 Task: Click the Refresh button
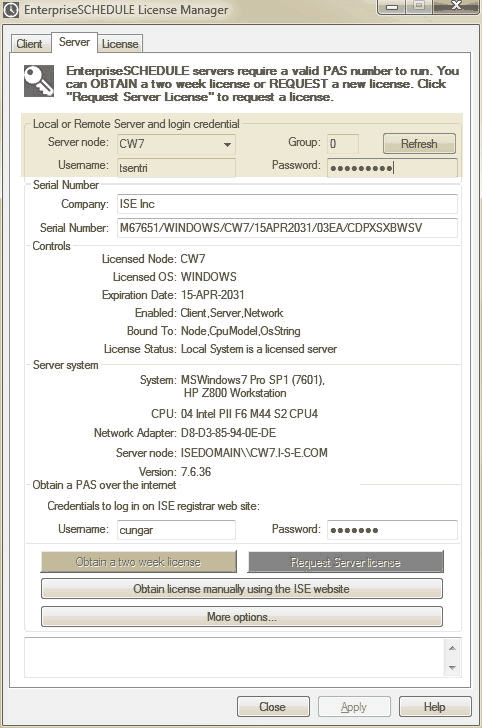click(x=419, y=143)
